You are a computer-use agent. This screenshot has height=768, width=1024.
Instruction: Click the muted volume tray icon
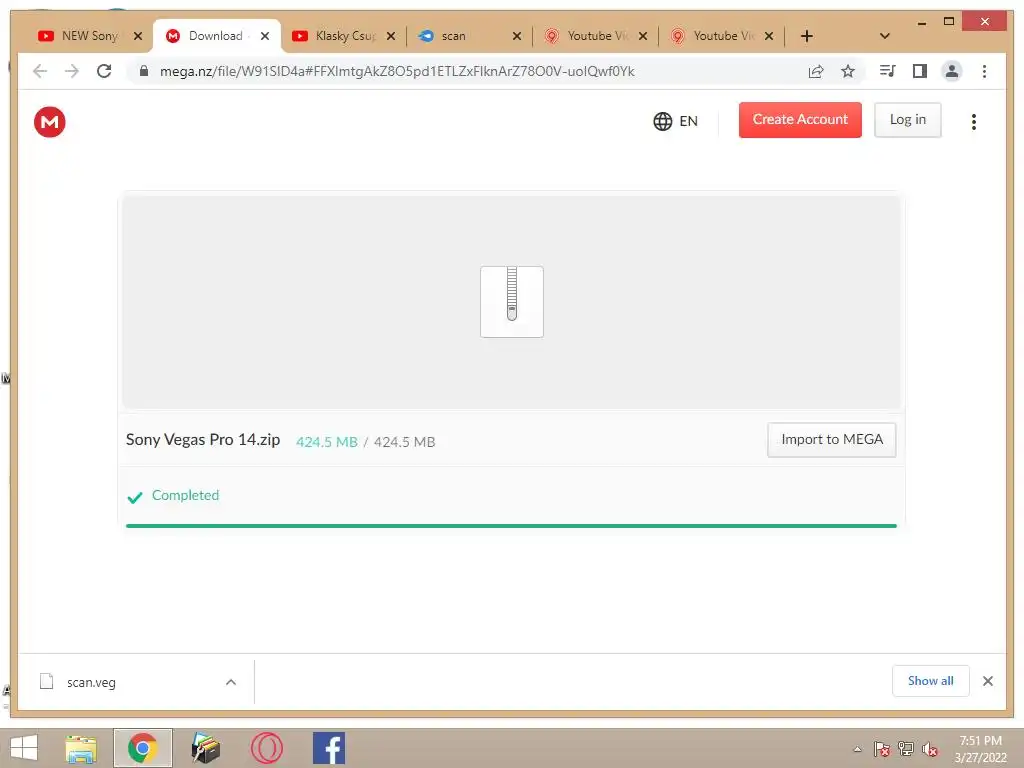(930, 749)
